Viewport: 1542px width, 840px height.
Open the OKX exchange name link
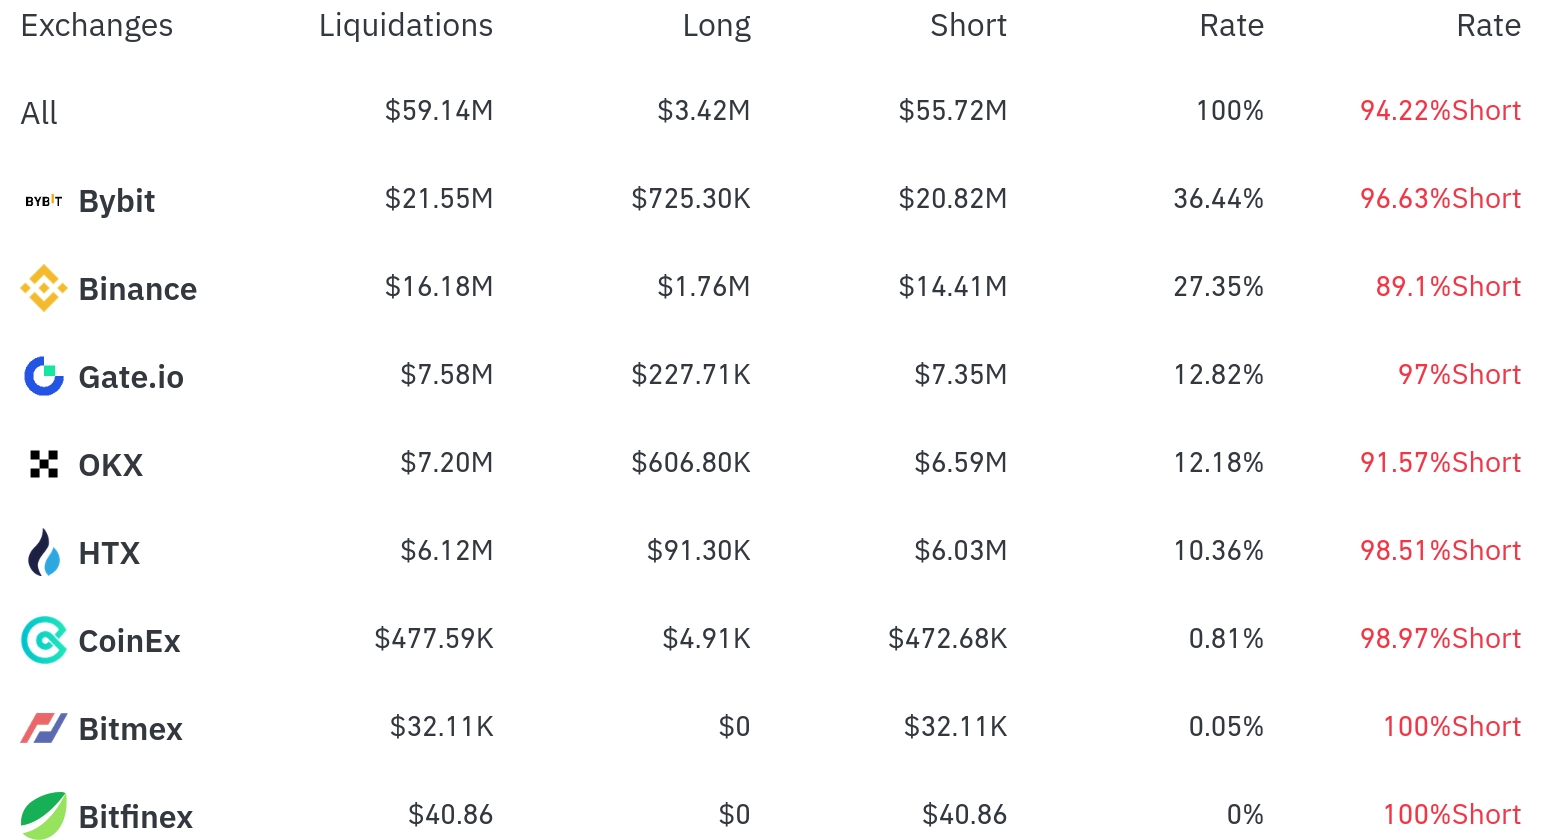[x=111, y=466]
